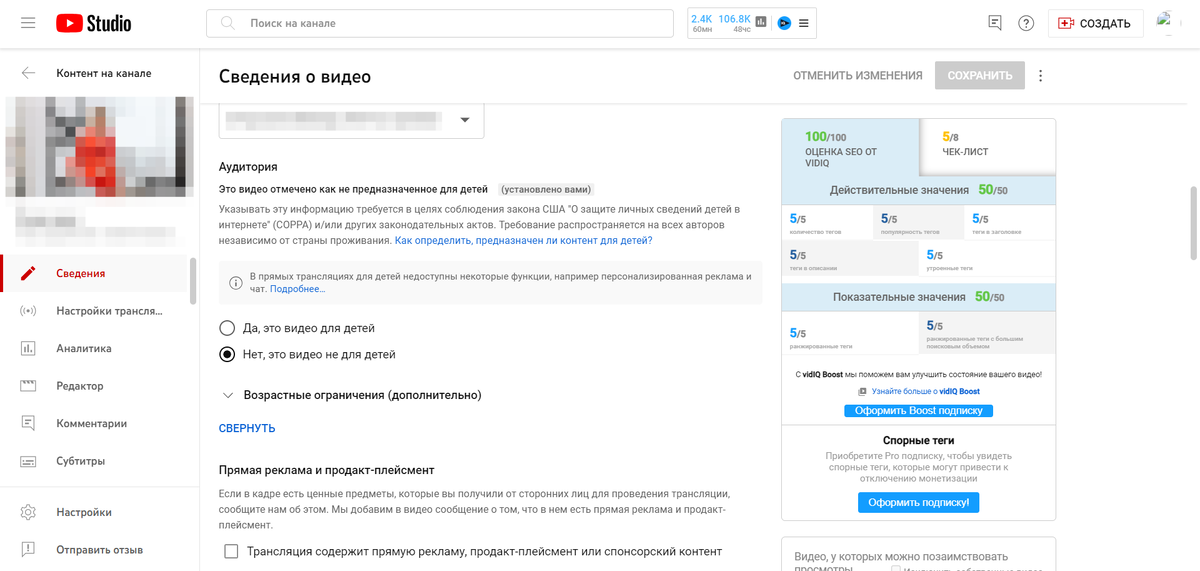Open the 'Подробнее...' link

297,289
